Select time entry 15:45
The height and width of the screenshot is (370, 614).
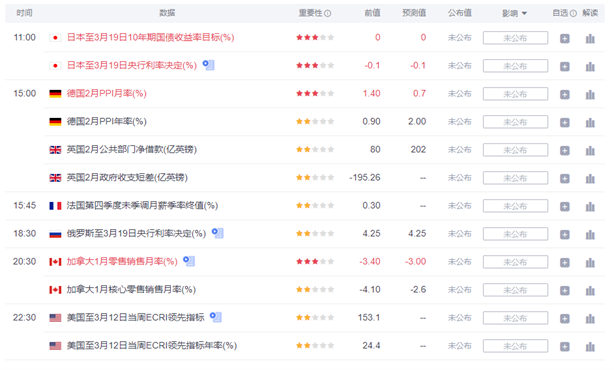pos(25,206)
